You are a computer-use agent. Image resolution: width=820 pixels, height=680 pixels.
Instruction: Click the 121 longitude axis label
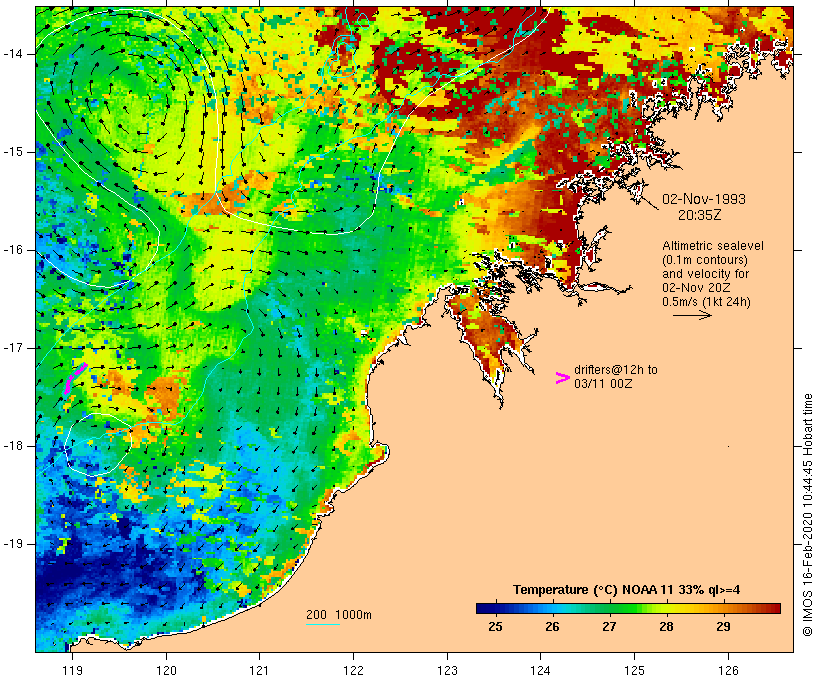point(259,670)
